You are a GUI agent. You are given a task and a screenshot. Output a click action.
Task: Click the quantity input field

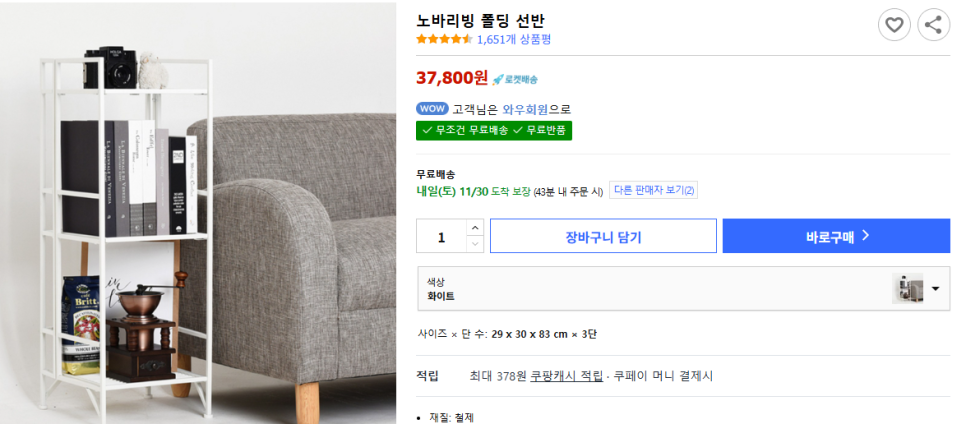tap(441, 237)
